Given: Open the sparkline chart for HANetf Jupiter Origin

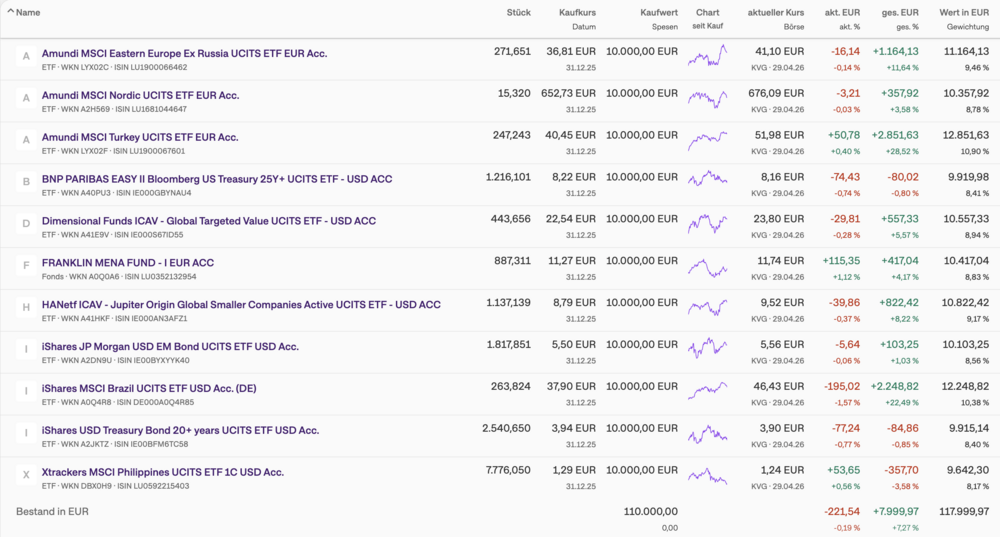Looking at the screenshot, I should coord(707,307).
